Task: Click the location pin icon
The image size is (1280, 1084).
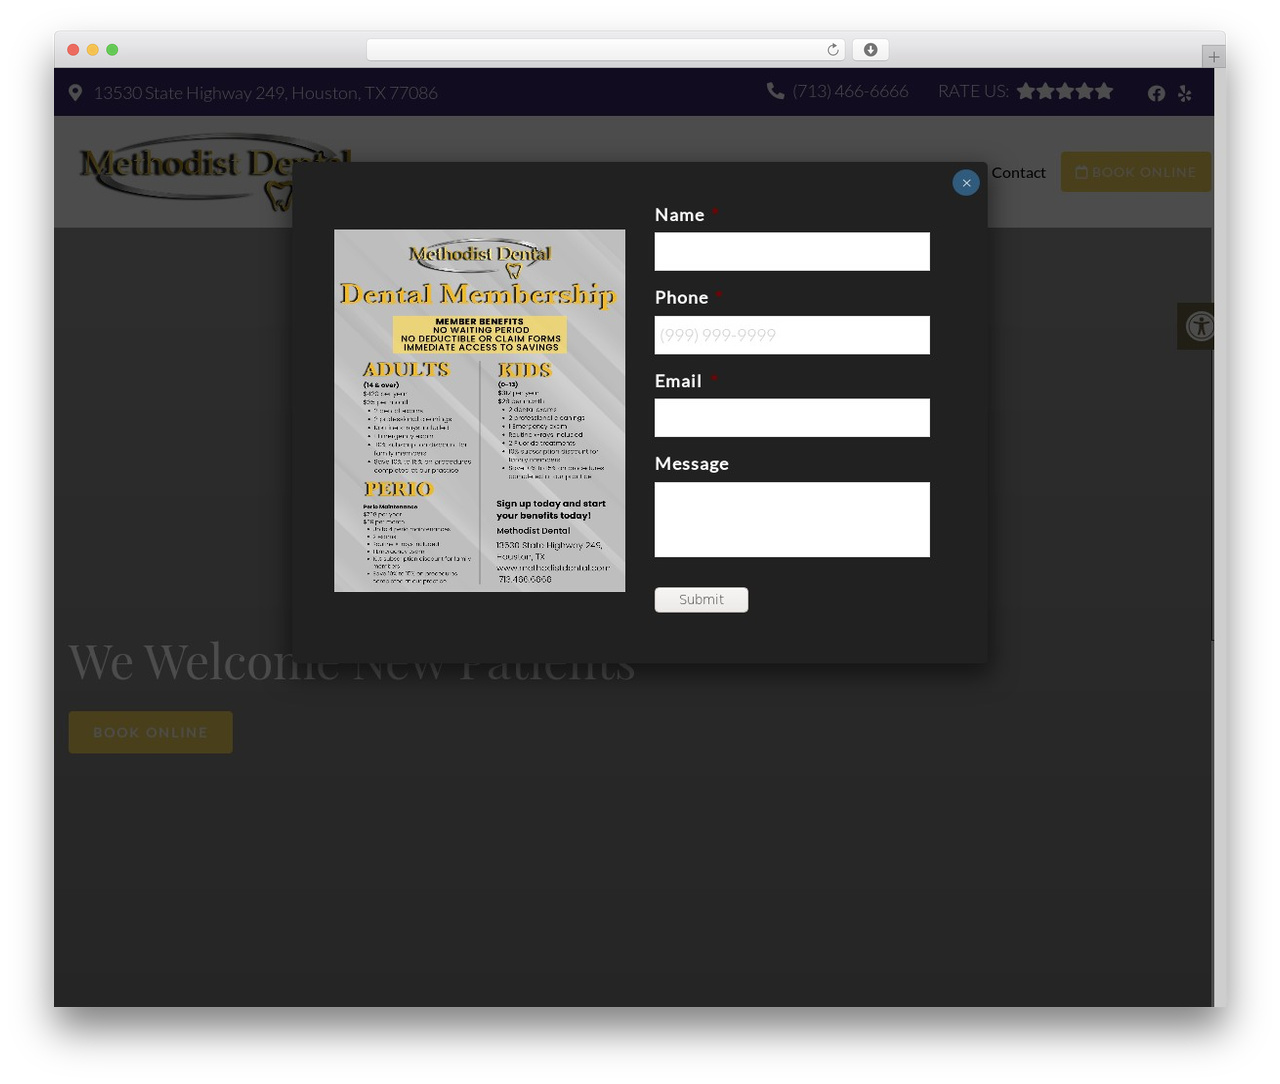Action: point(75,93)
